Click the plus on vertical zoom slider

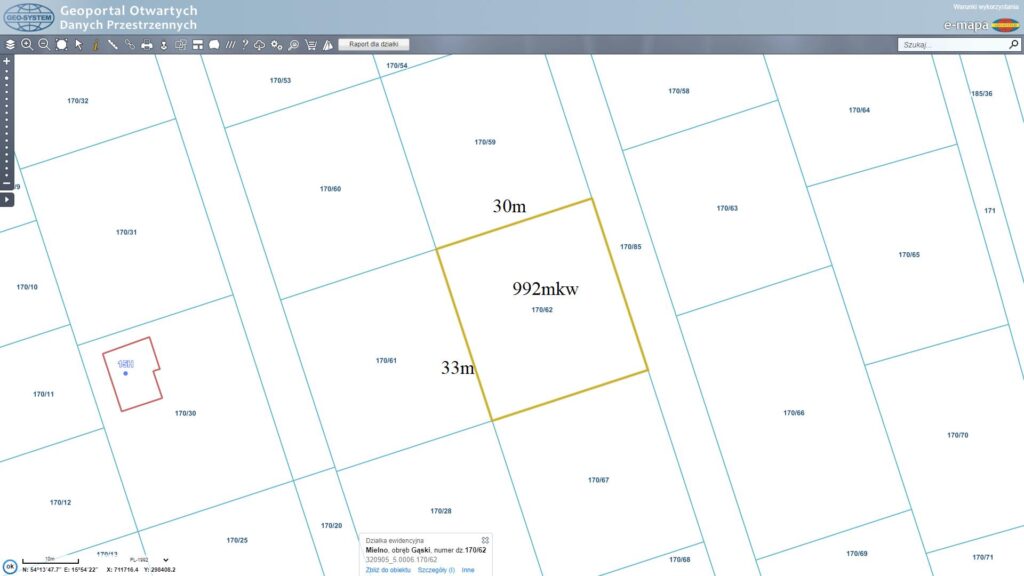7,61
